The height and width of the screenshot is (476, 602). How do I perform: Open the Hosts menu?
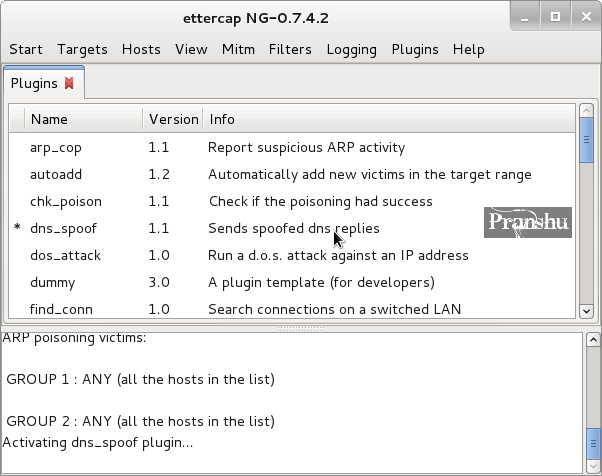pos(141,50)
